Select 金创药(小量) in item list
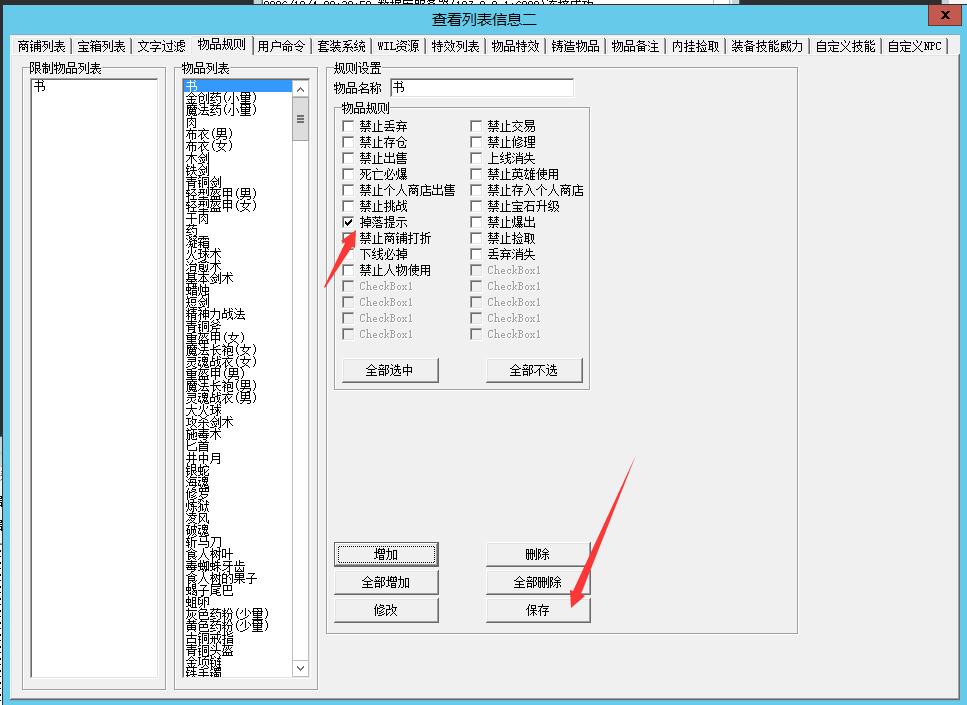Viewport: 967px width, 705px height. [238, 98]
